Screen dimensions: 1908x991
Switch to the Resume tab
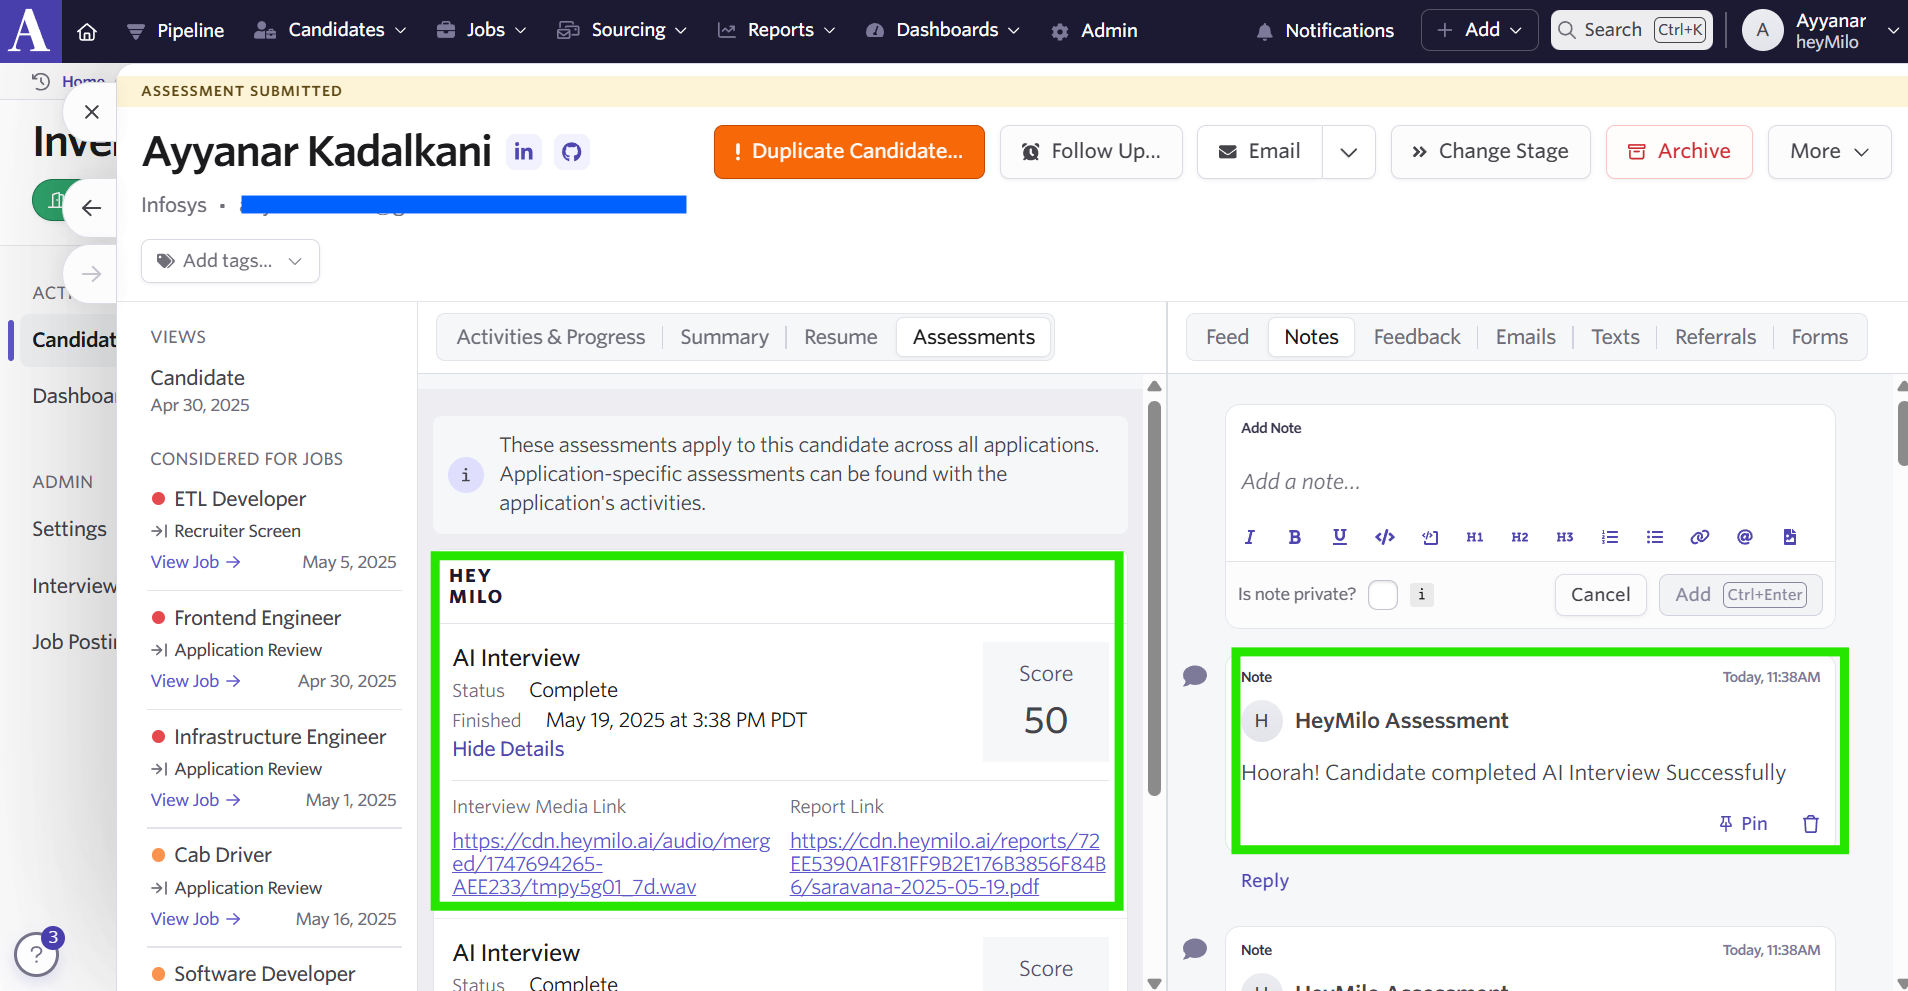tap(840, 338)
